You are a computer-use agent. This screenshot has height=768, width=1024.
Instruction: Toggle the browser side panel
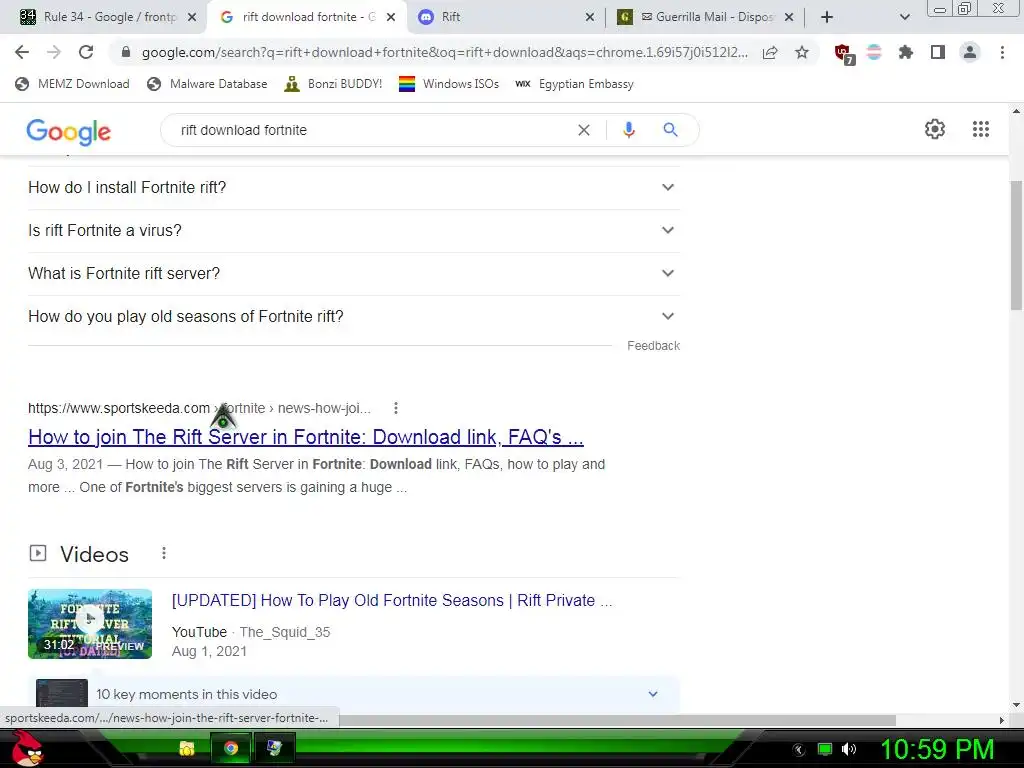point(938,52)
